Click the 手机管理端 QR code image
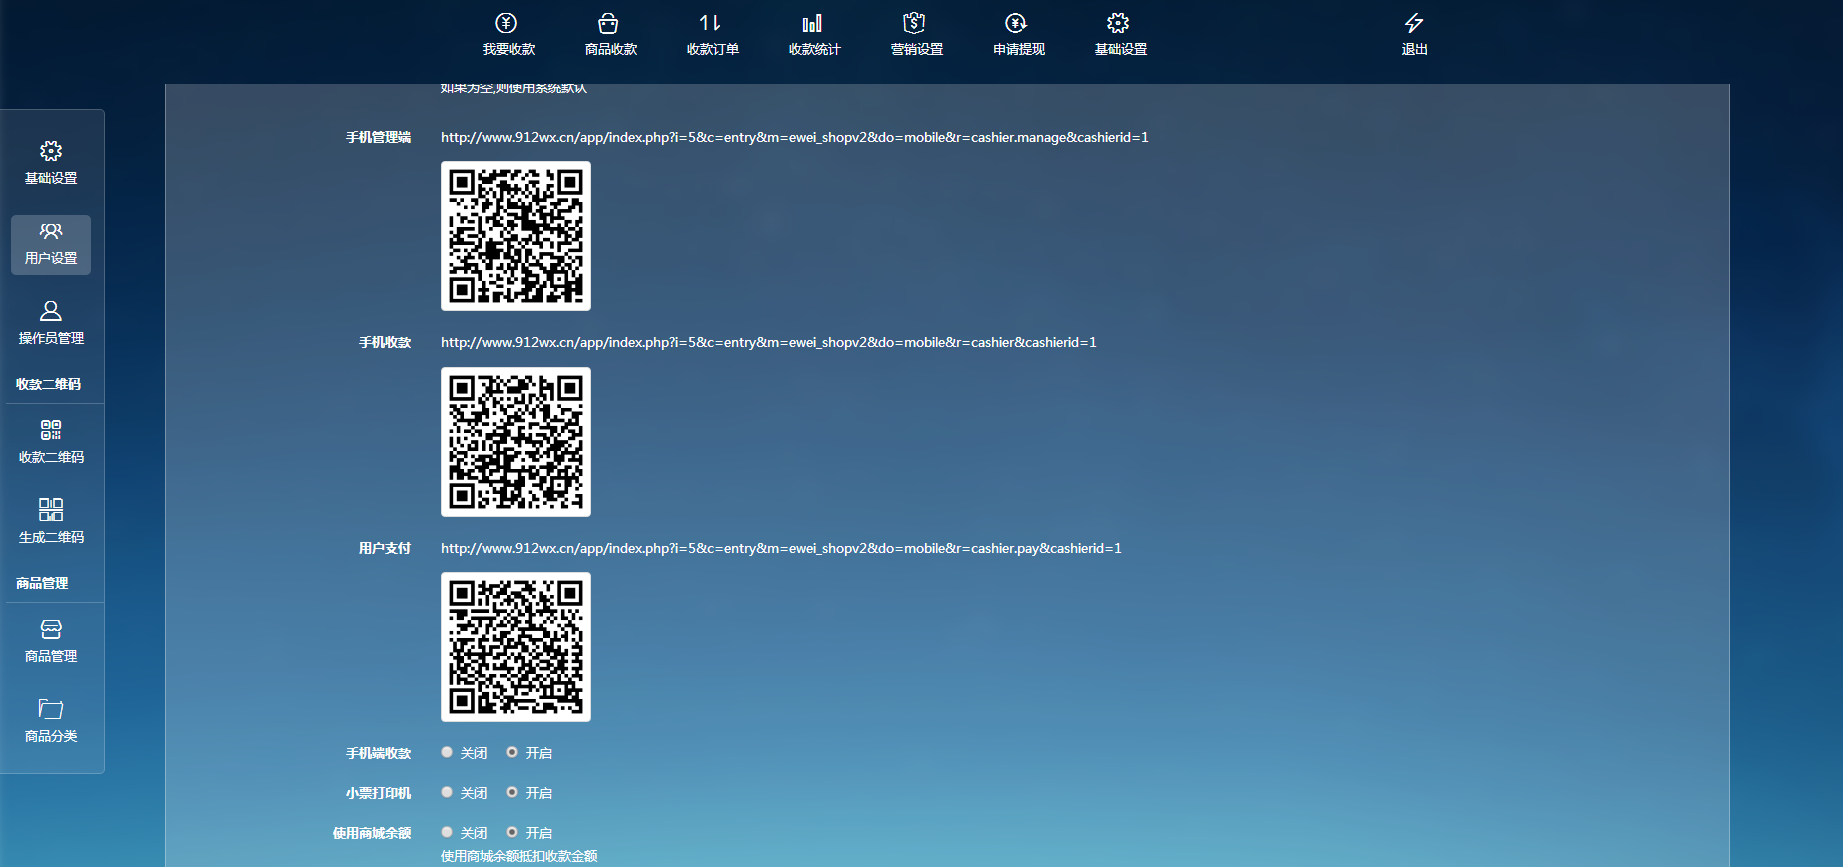Viewport: 1843px width, 867px height. pyautogui.click(x=516, y=236)
